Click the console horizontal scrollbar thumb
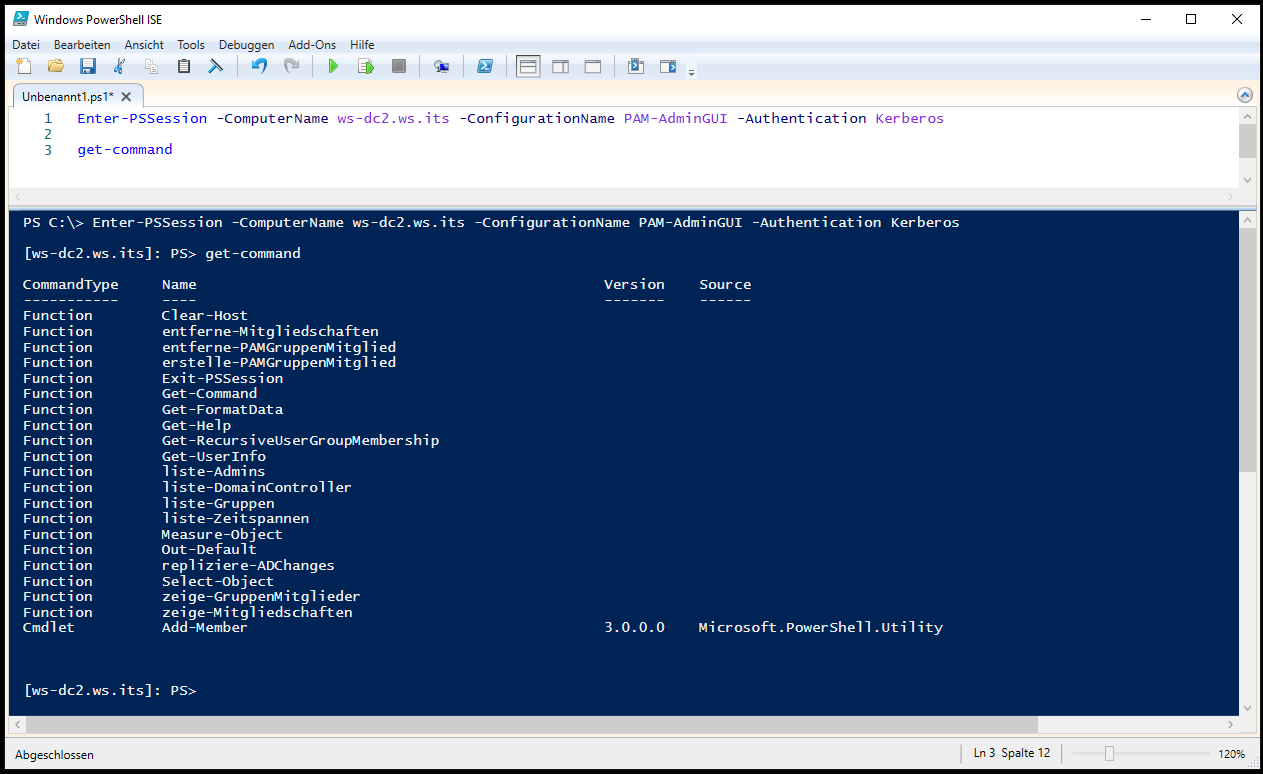This screenshot has height=774, width=1263. coord(530,724)
